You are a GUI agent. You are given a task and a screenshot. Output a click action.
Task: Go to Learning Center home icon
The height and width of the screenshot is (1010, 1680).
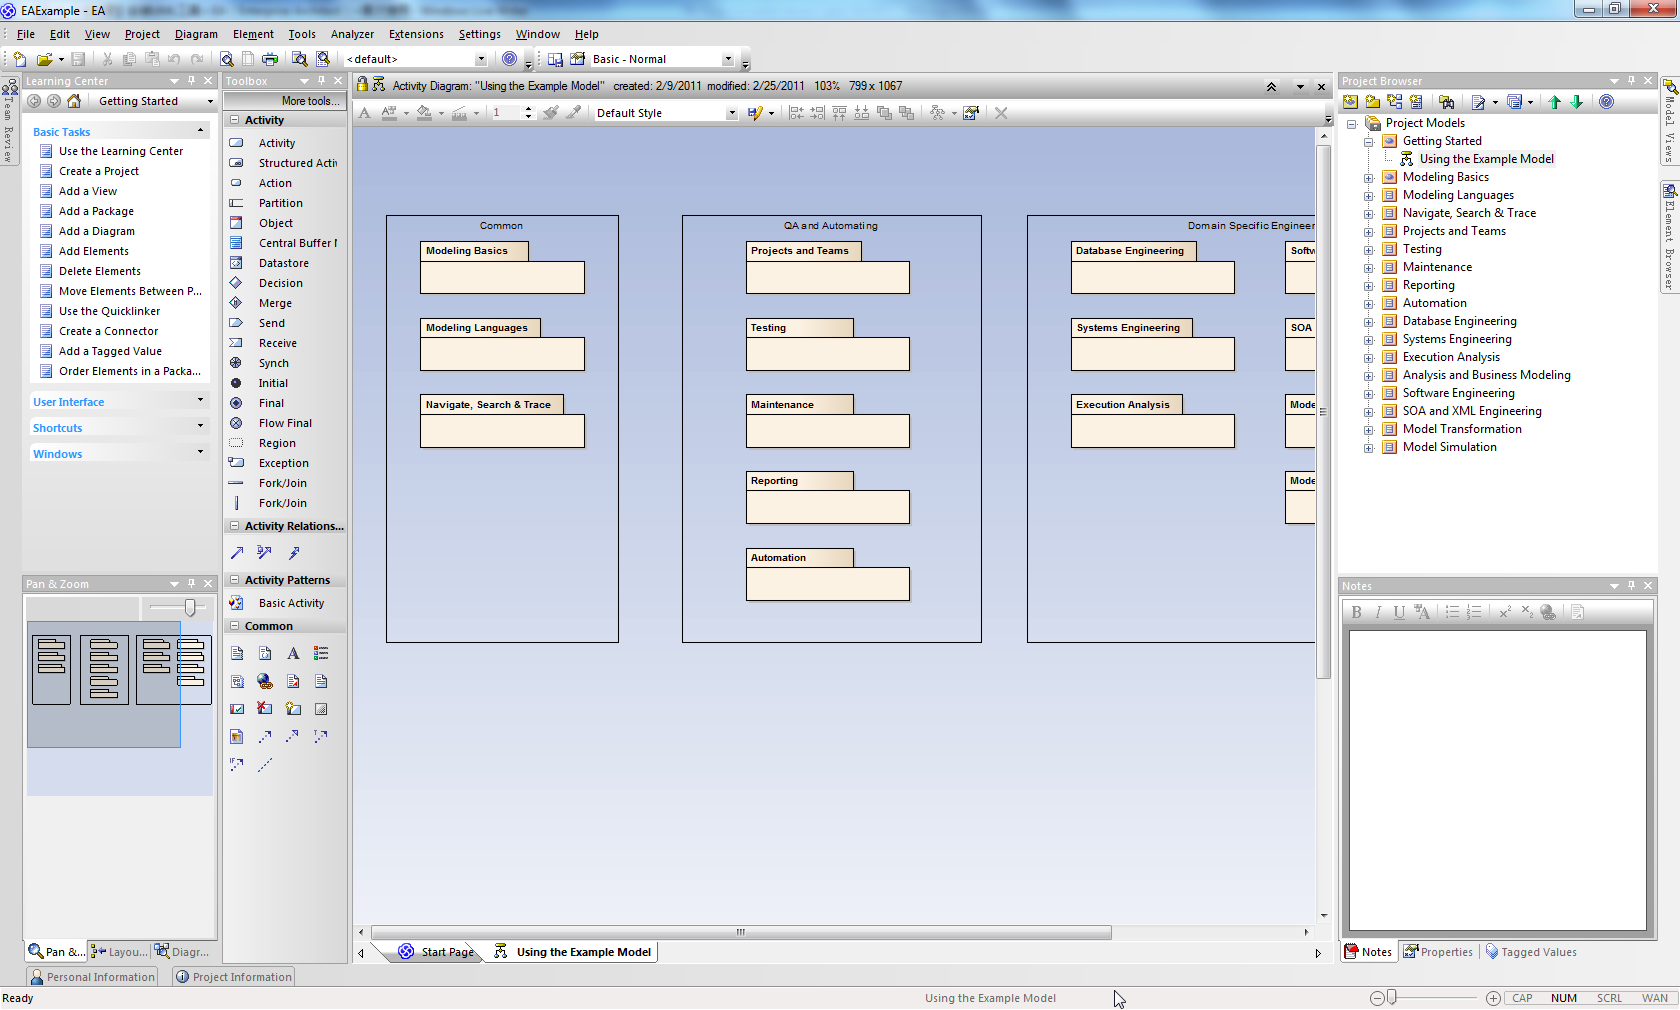point(74,101)
